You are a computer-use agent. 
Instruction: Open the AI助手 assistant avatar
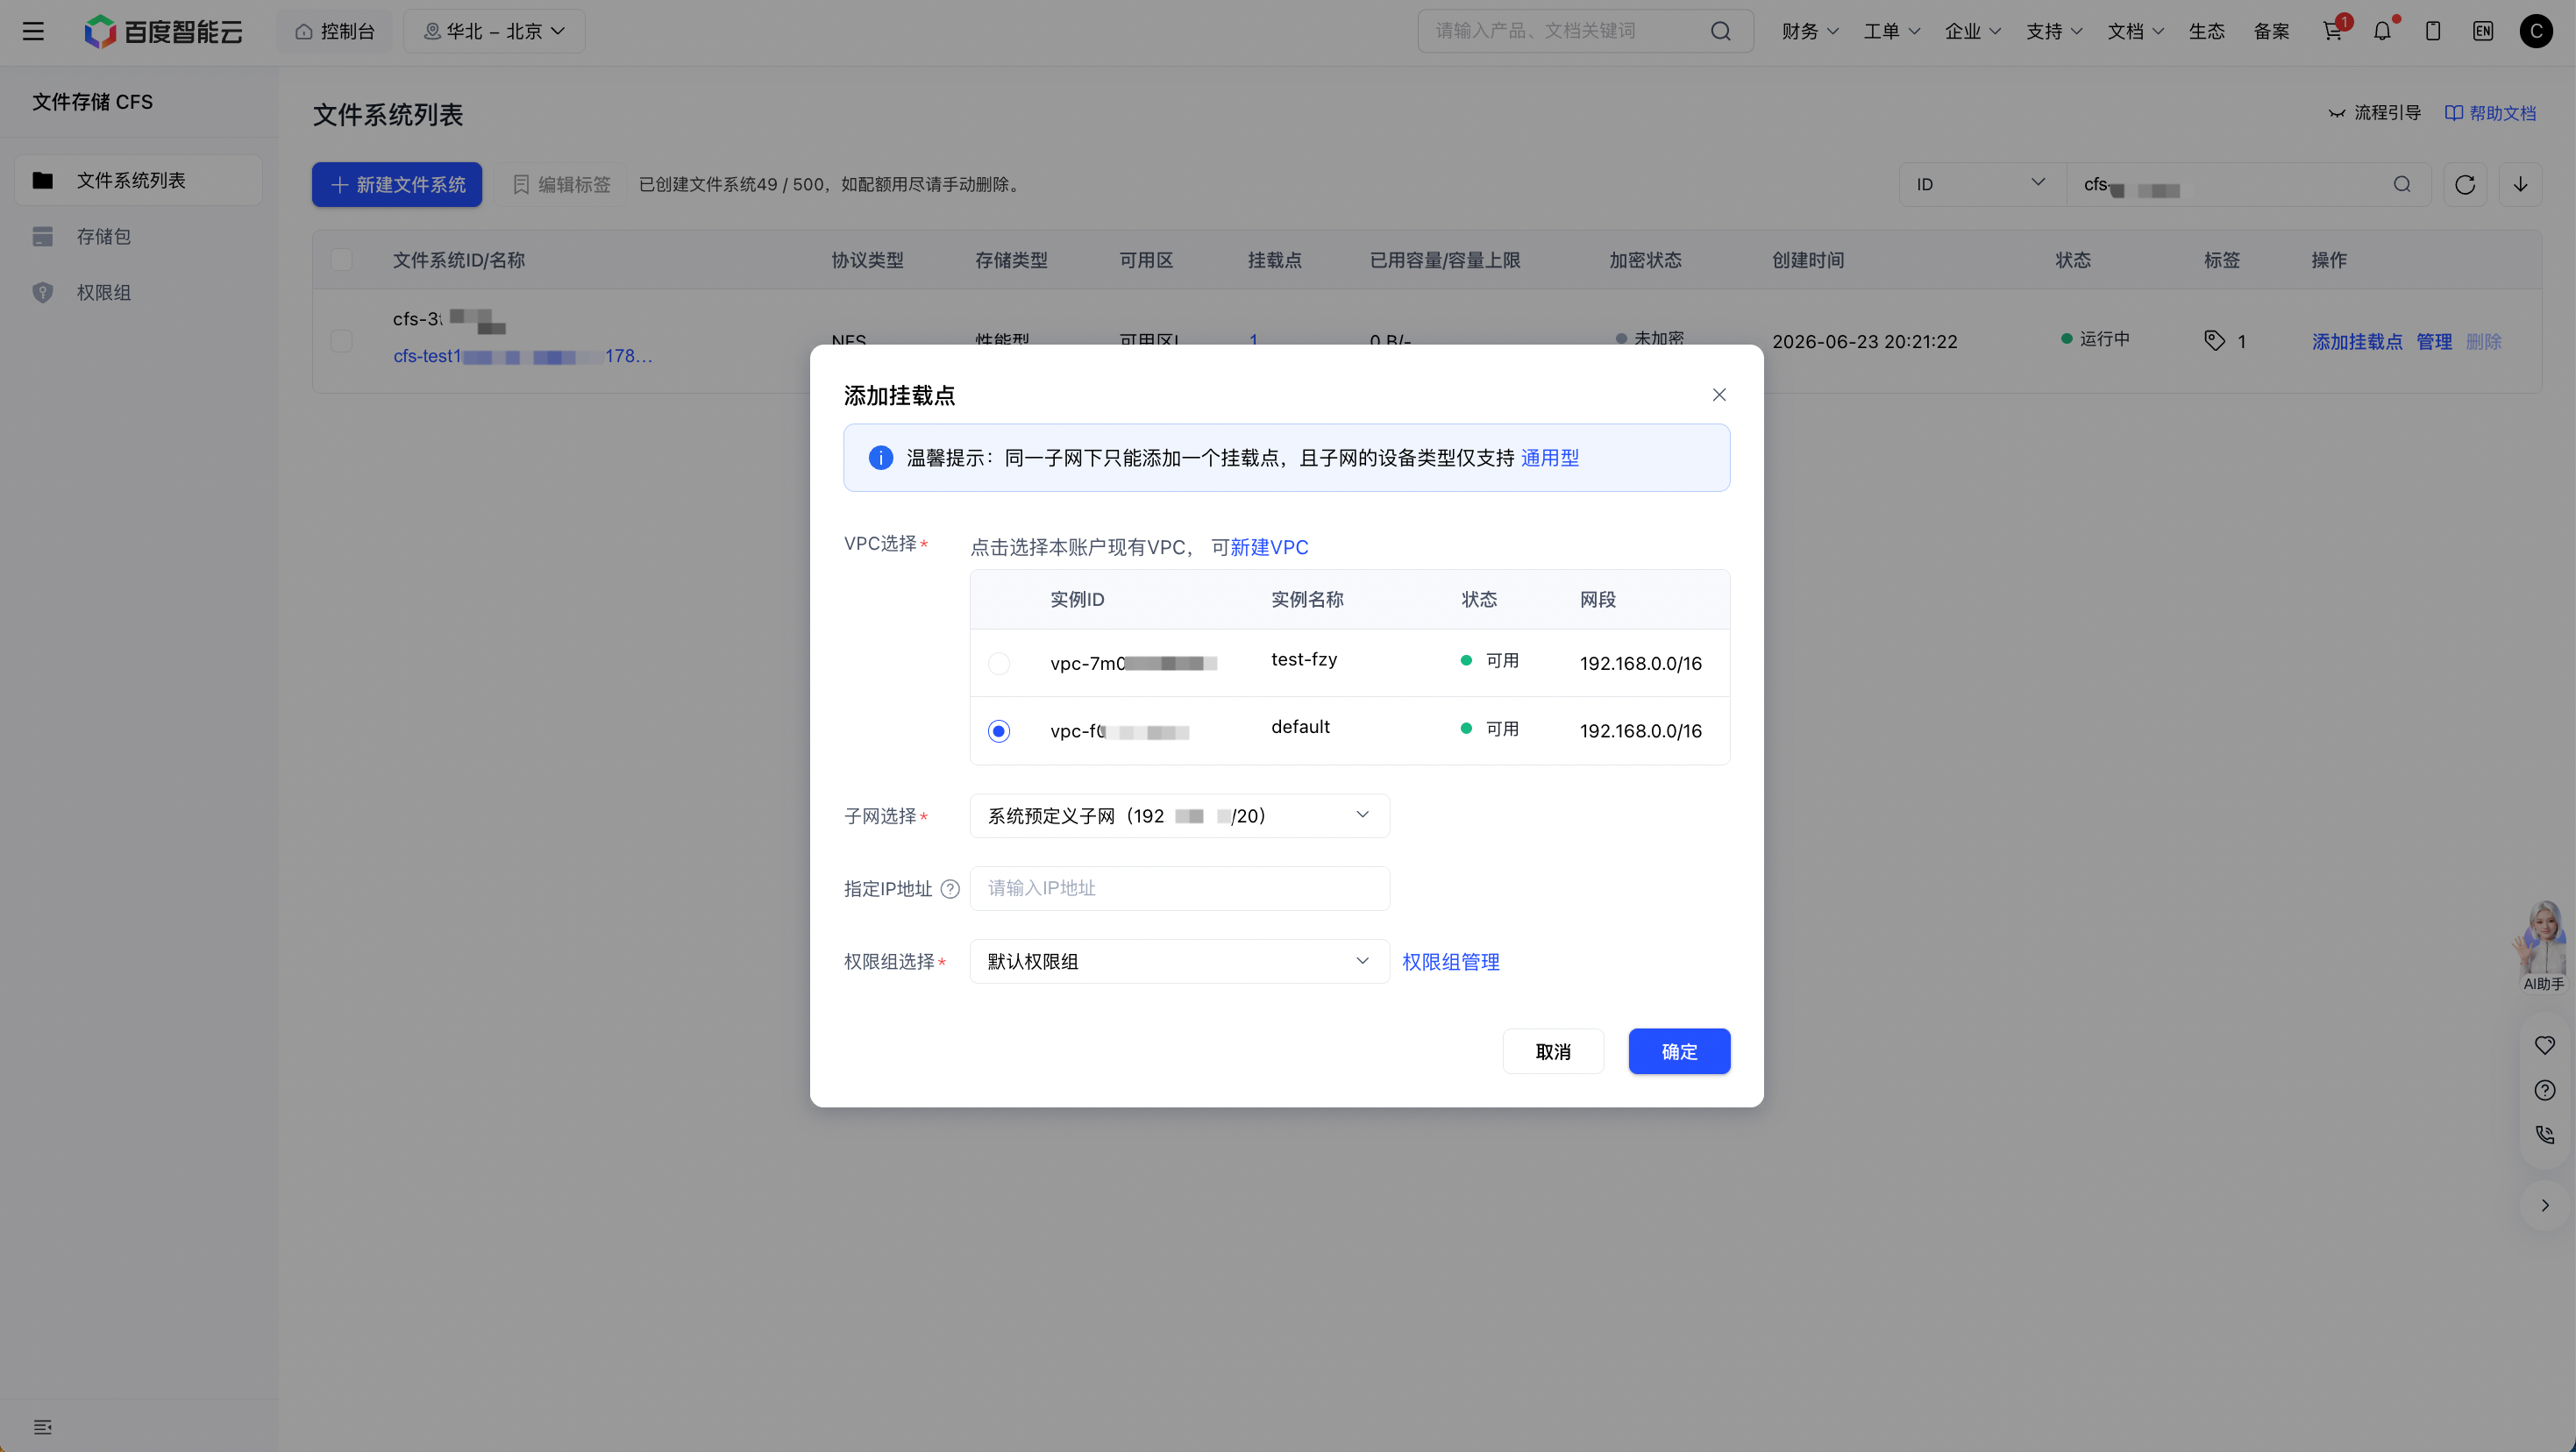click(x=2542, y=945)
